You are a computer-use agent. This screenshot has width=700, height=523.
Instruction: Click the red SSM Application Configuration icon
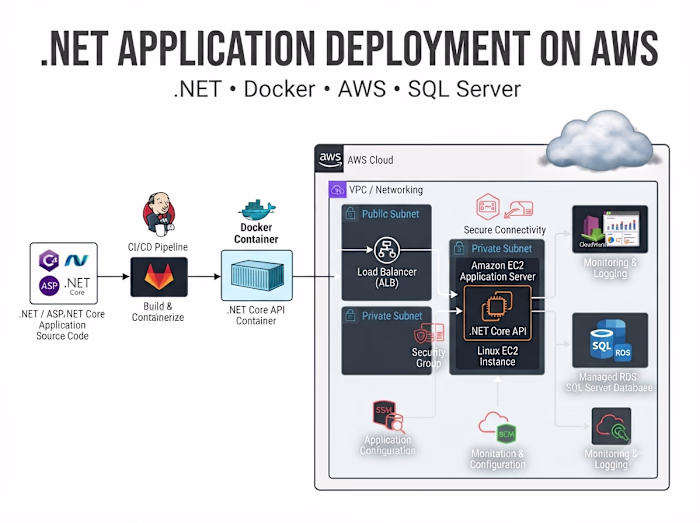point(388,417)
